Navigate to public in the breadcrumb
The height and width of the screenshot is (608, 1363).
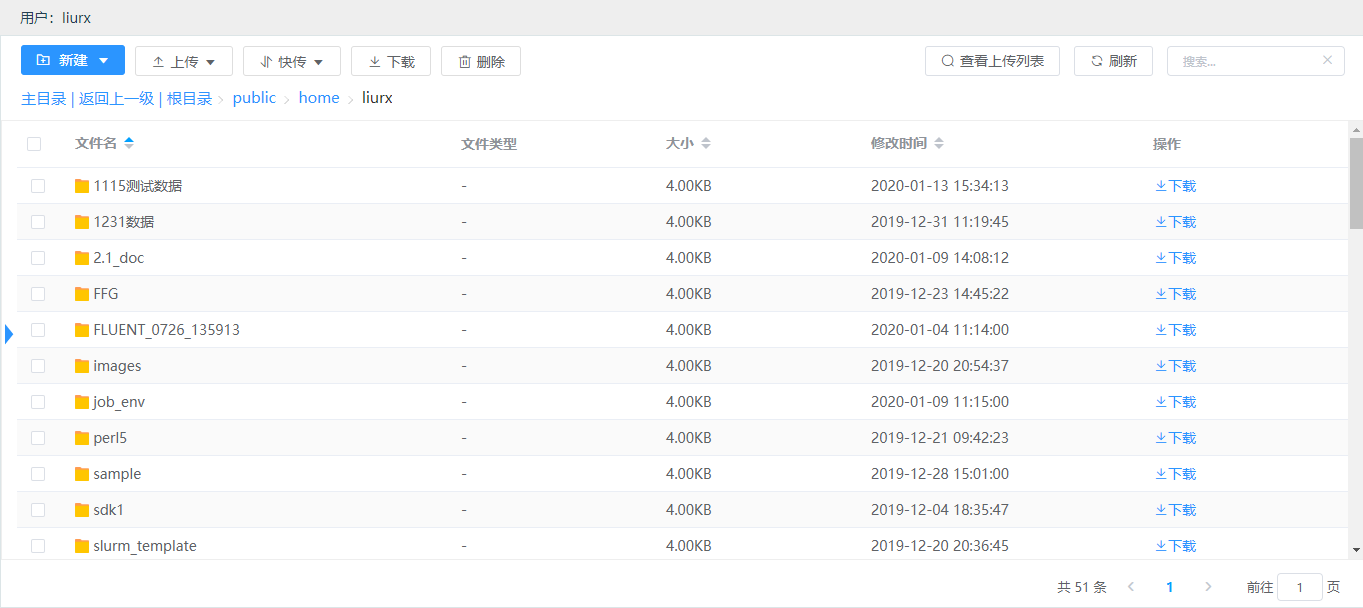(254, 98)
